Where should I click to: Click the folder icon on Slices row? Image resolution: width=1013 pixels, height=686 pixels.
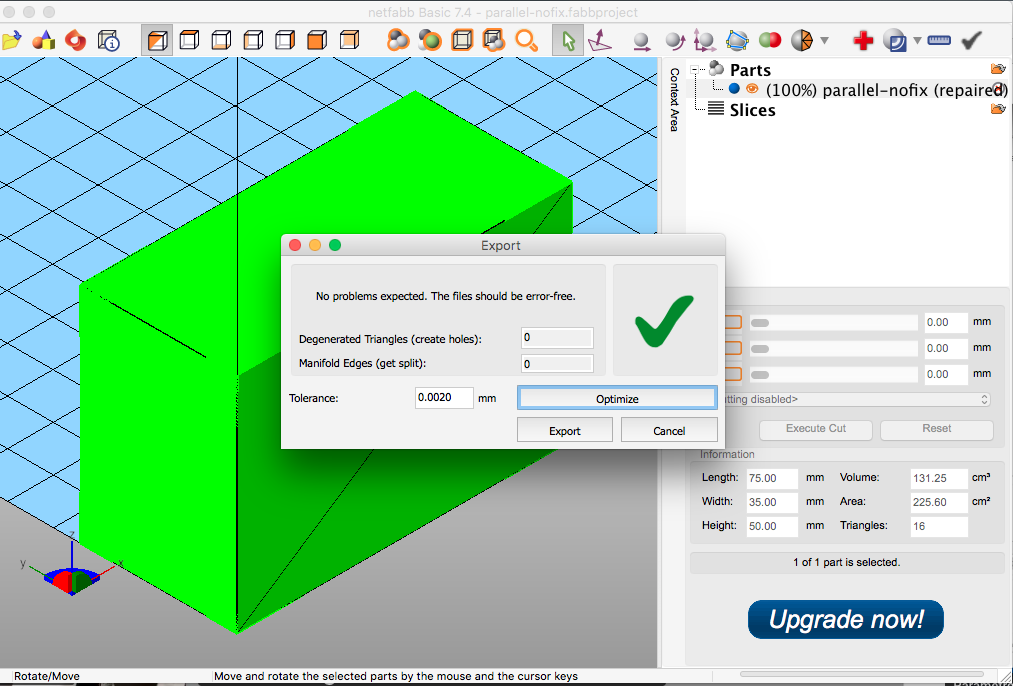tap(997, 109)
